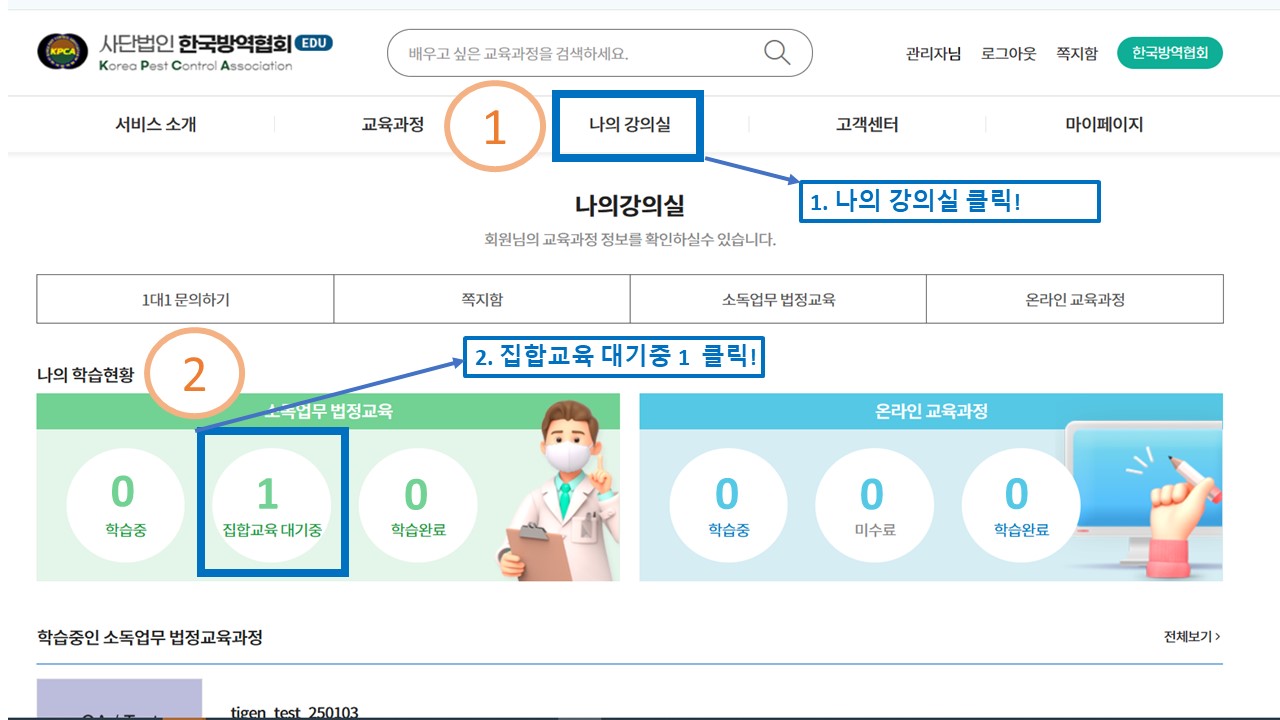Click the 로그아웃 link
This screenshot has width=1280, height=720.
pyautogui.click(x=1010, y=53)
